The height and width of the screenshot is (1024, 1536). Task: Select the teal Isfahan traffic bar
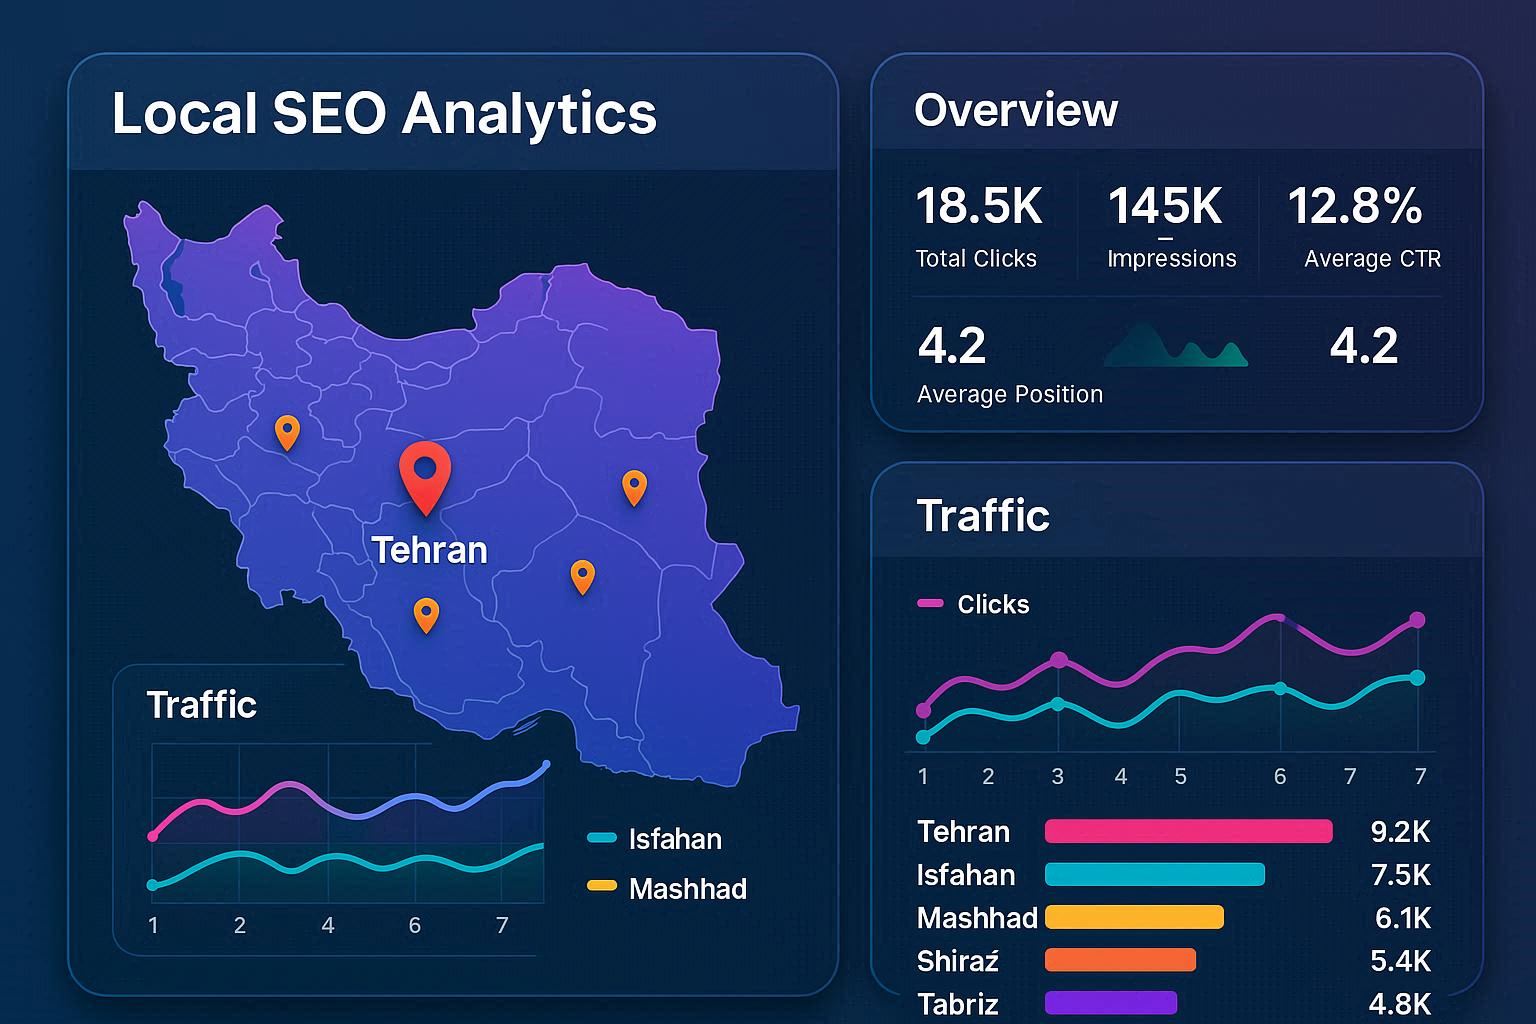point(1154,875)
